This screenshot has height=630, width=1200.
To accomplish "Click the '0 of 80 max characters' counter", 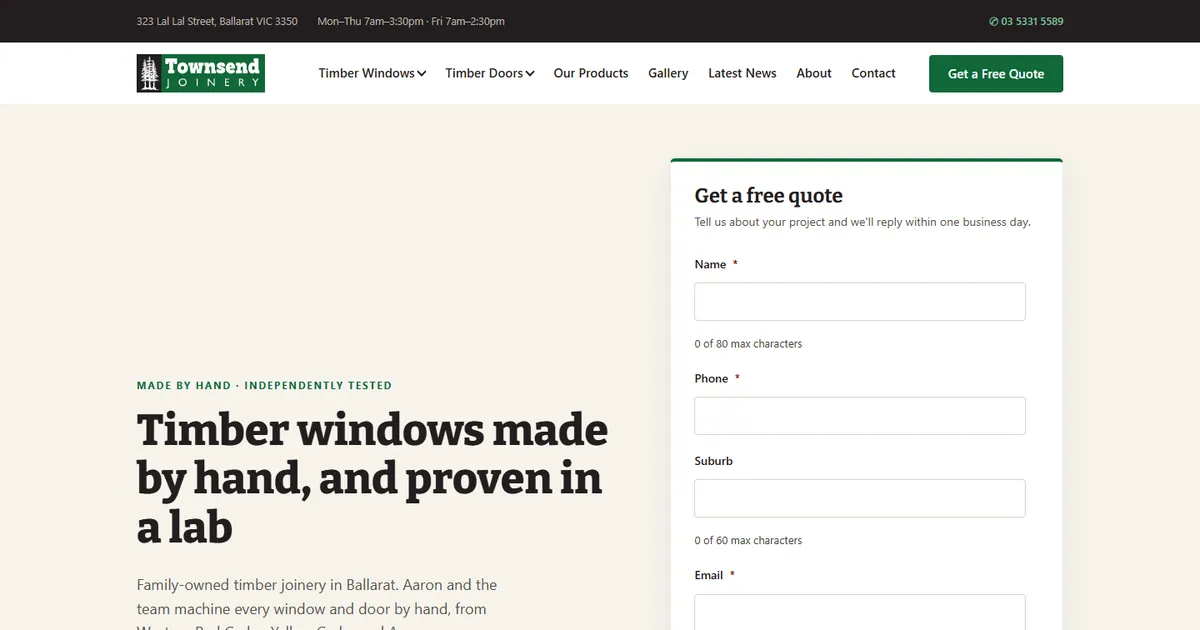I will tap(748, 344).
